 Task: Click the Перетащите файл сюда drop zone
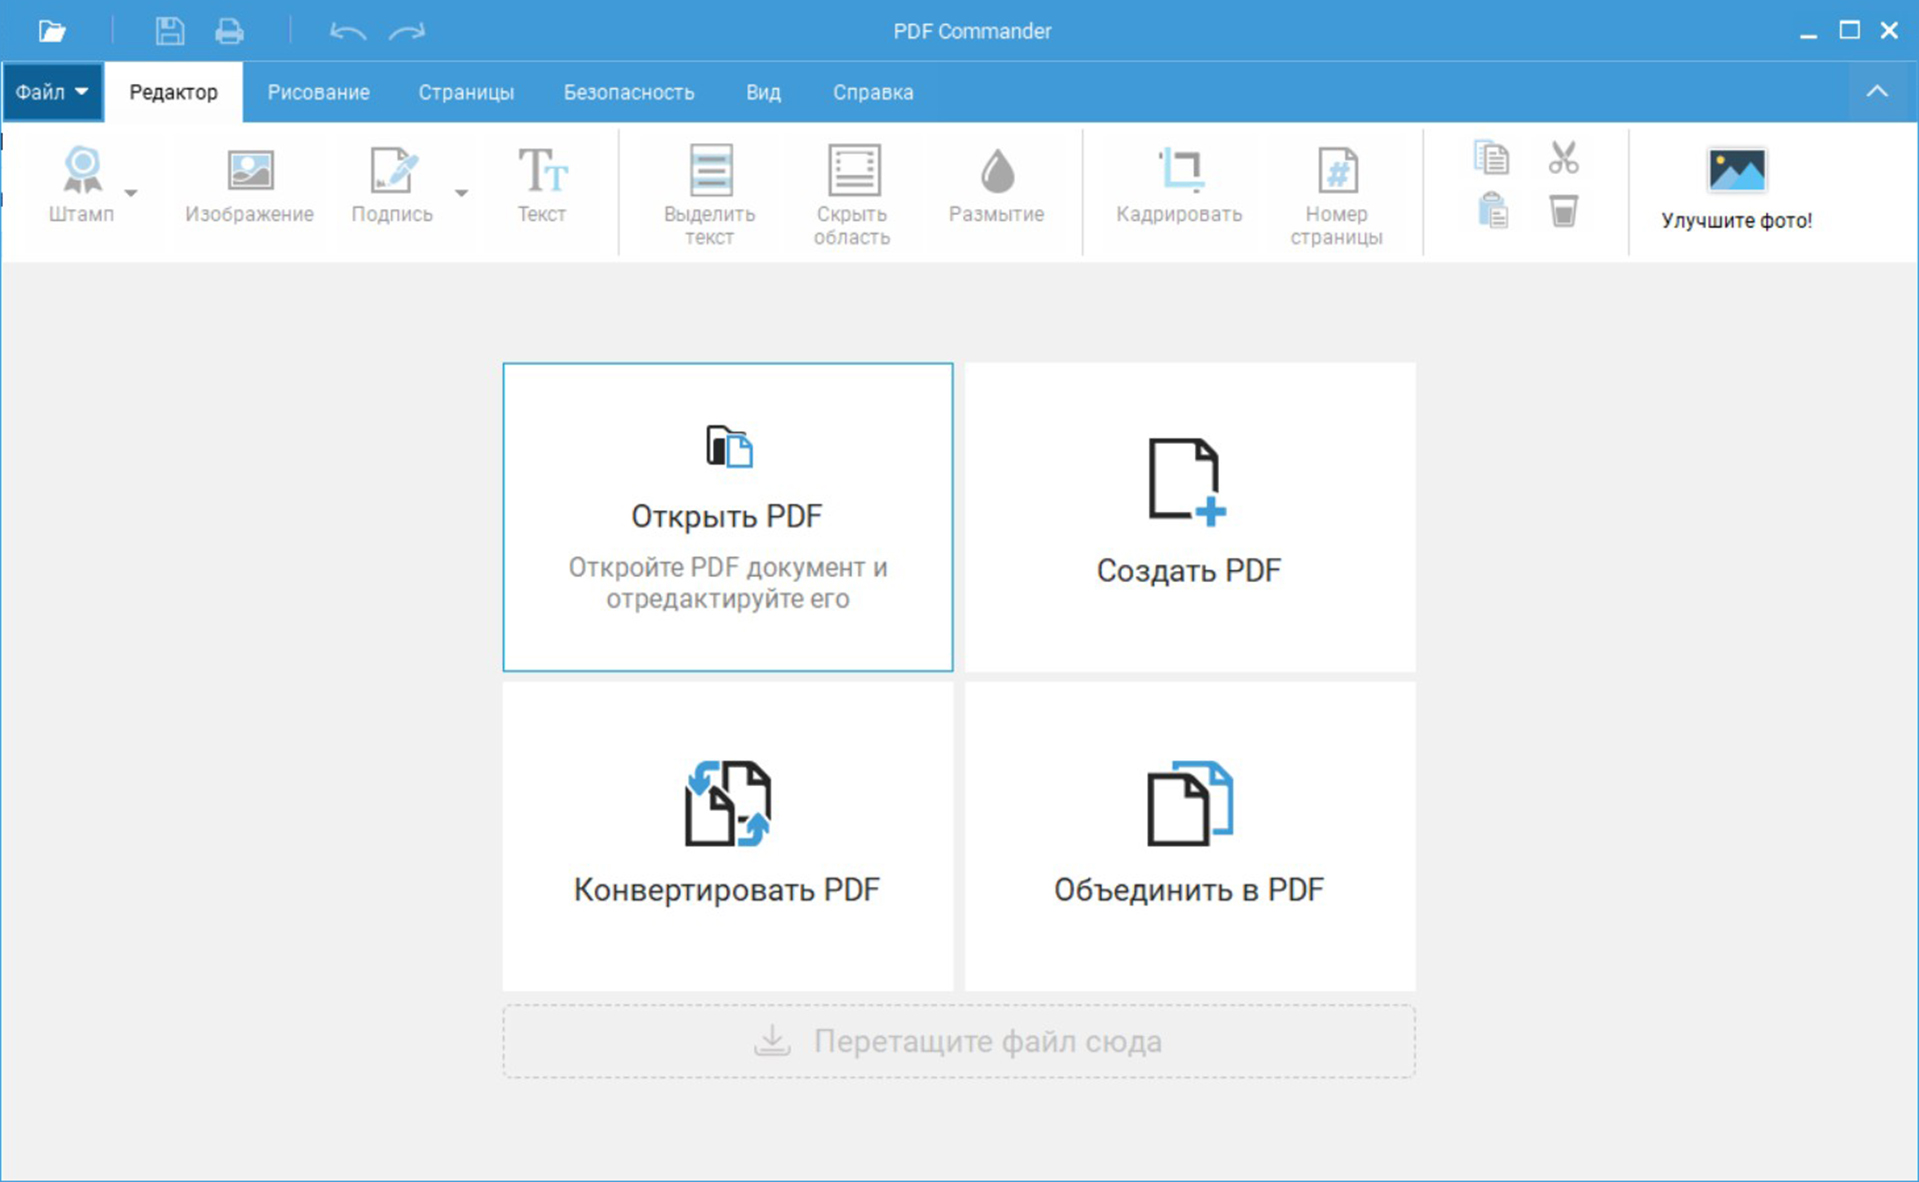(x=958, y=1041)
